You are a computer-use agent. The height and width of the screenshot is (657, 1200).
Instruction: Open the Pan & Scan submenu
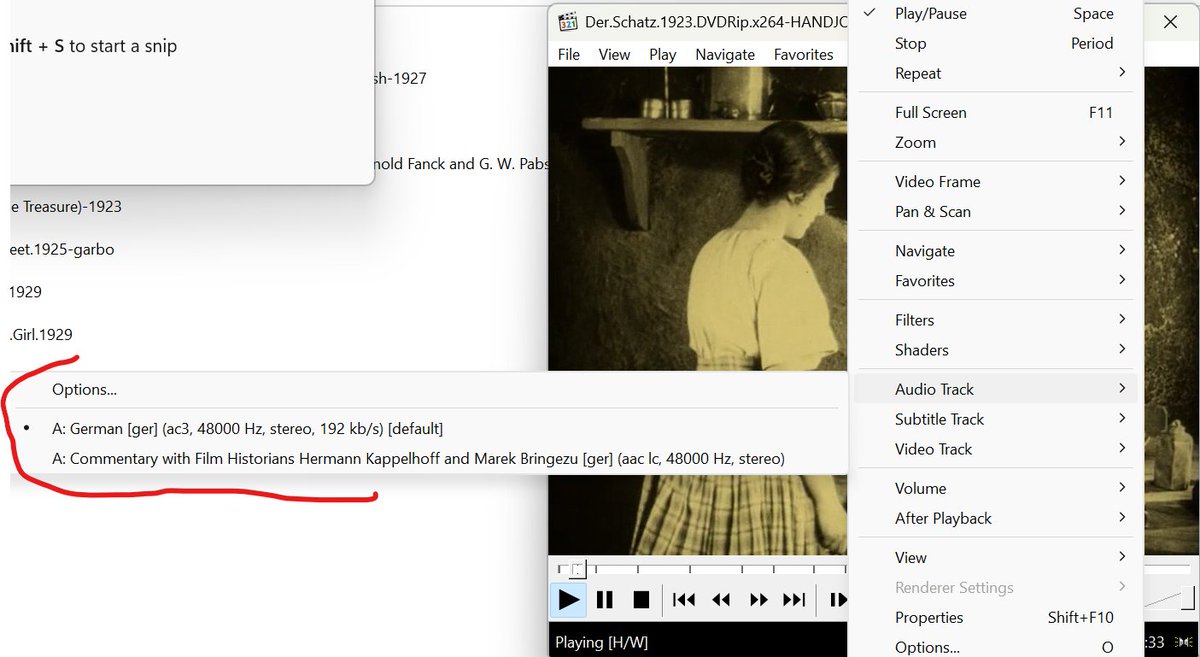pos(995,211)
